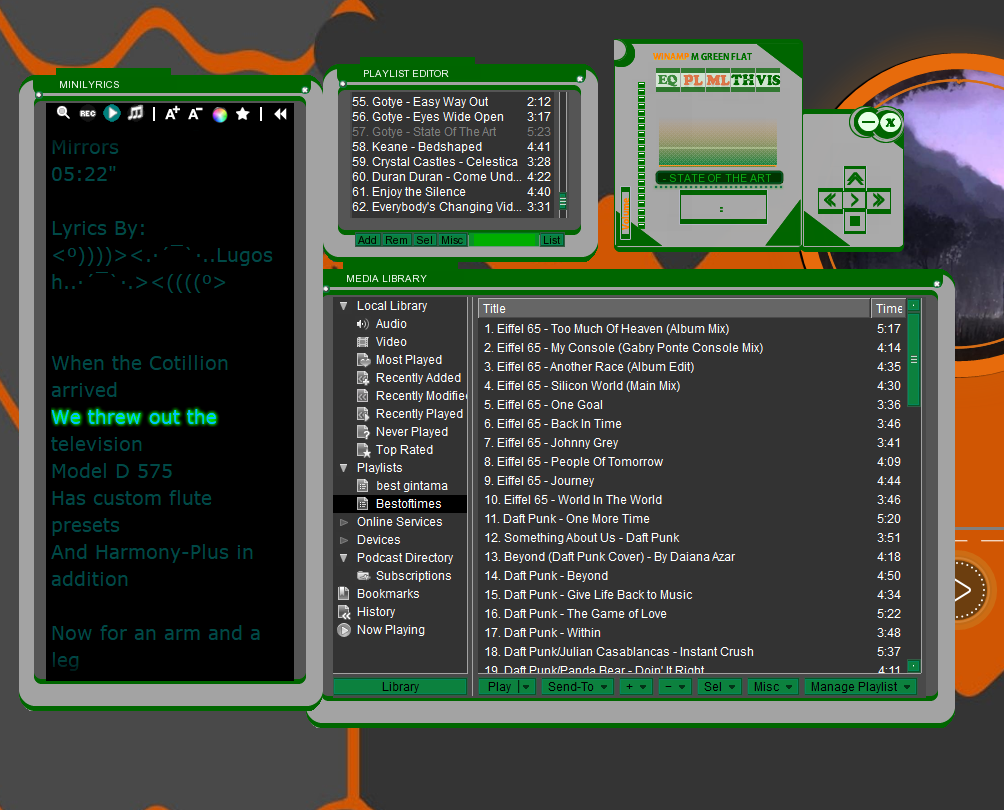
Task: Toggle the EQ button on the main player
Action: pos(666,80)
